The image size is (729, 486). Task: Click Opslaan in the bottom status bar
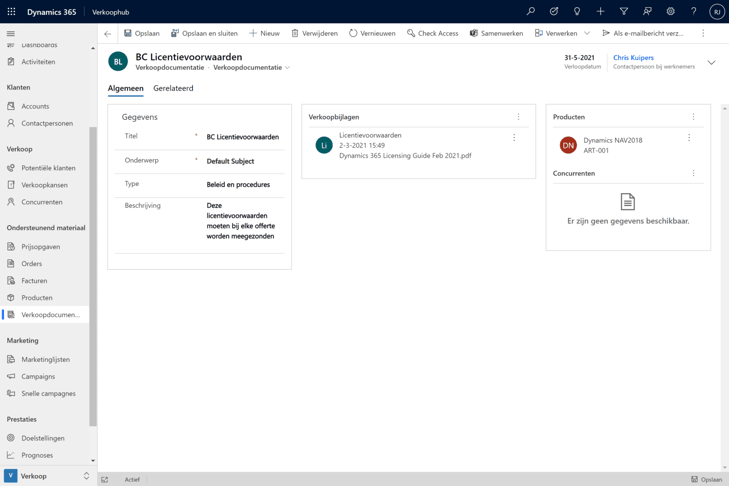point(706,479)
